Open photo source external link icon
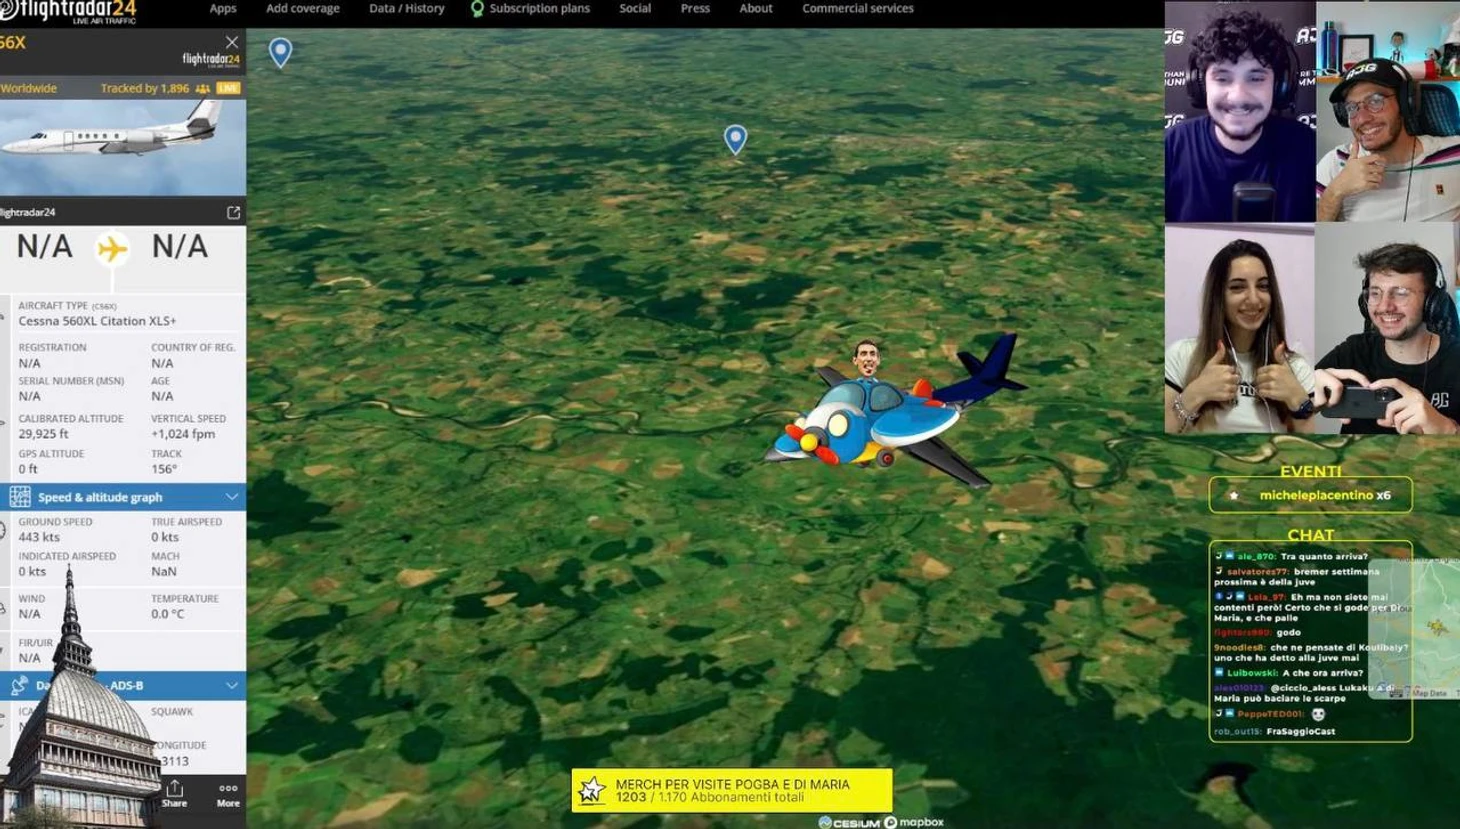The height and width of the screenshot is (829, 1460). 234,213
